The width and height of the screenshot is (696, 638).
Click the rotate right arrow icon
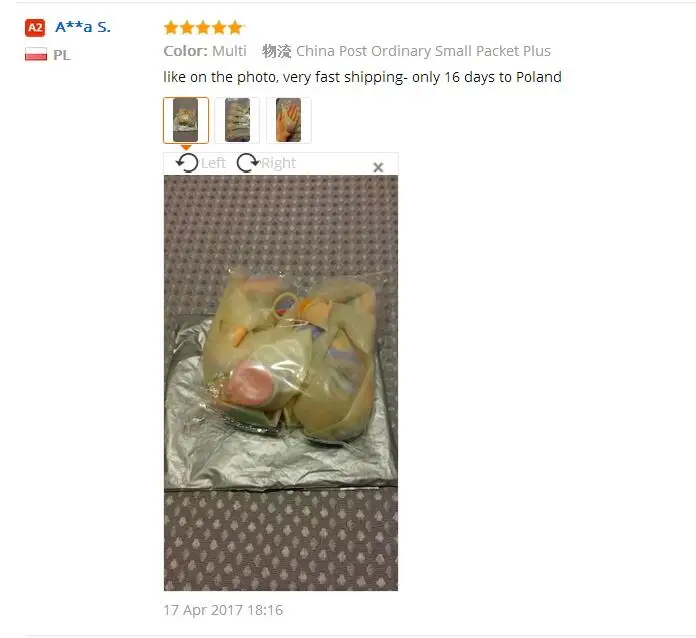tap(248, 162)
